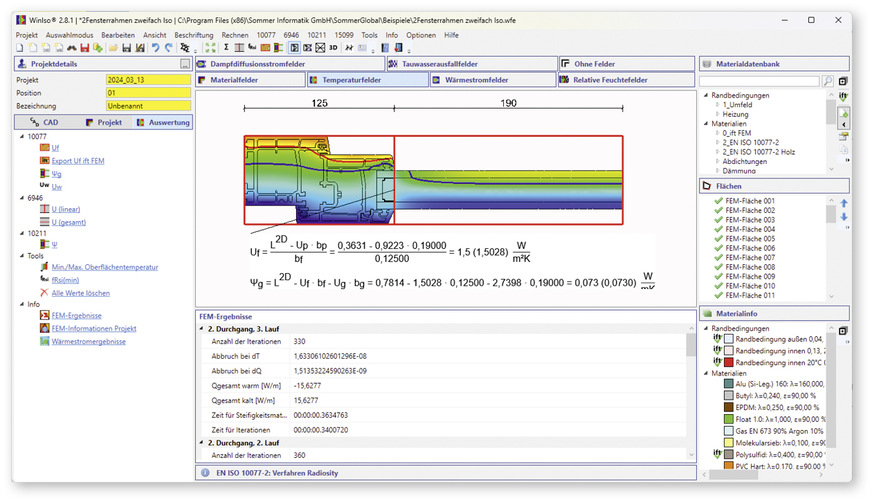Open the Export Uf ift FEM link
872x502 pixels.
78,161
